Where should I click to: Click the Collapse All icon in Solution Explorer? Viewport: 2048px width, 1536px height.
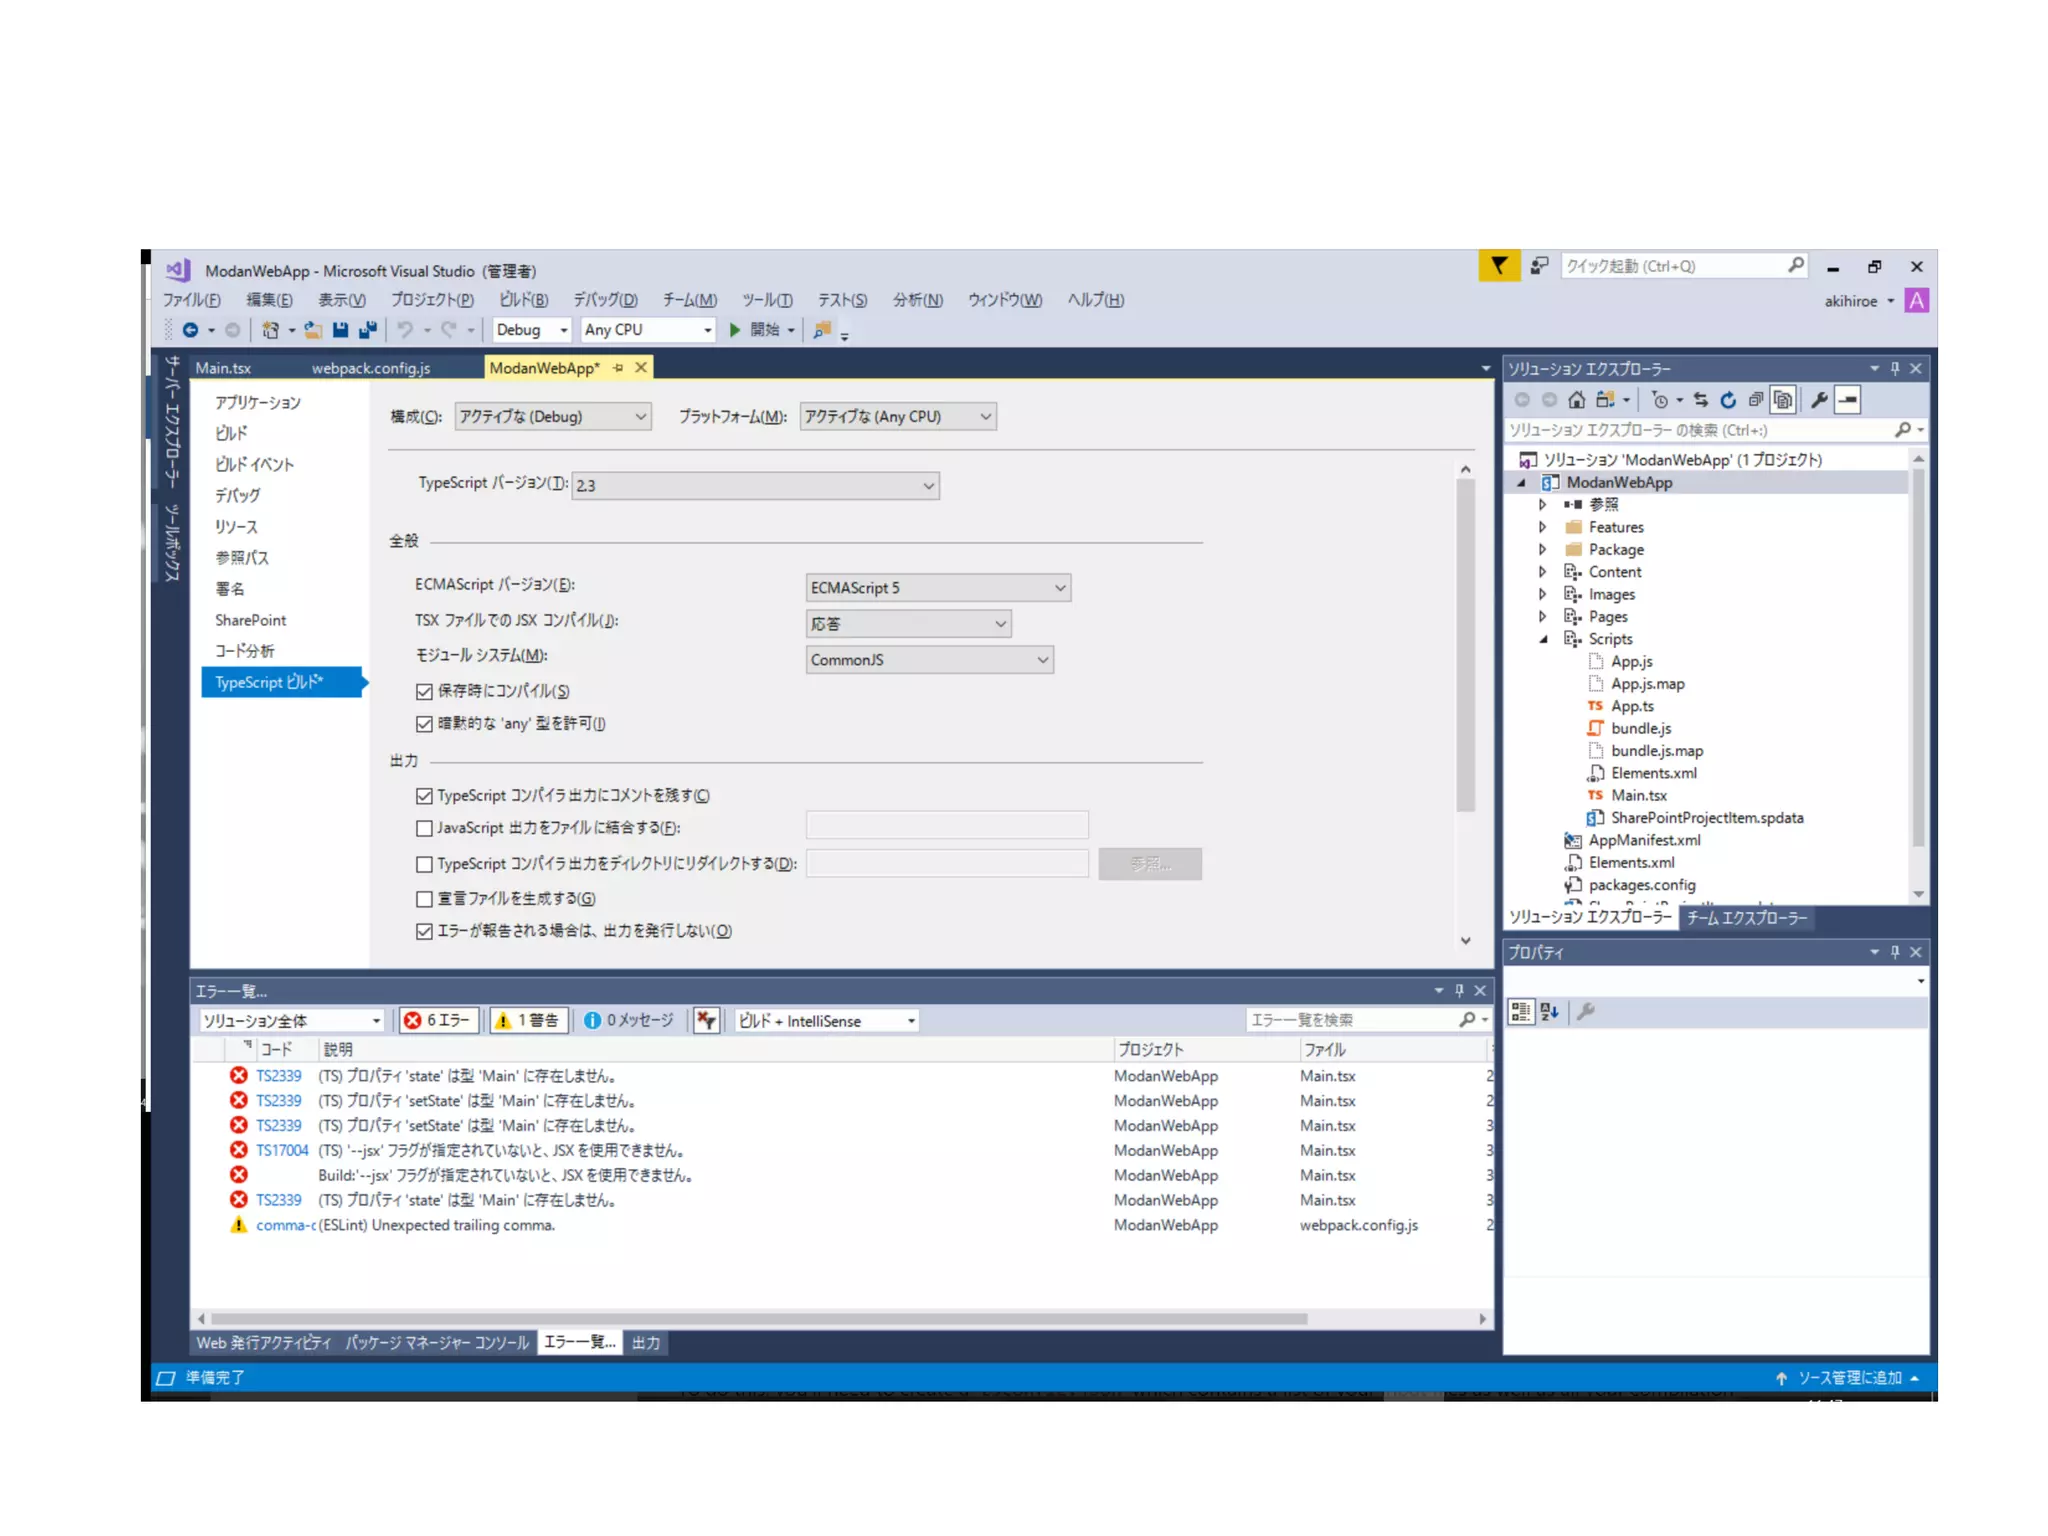coord(1755,400)
